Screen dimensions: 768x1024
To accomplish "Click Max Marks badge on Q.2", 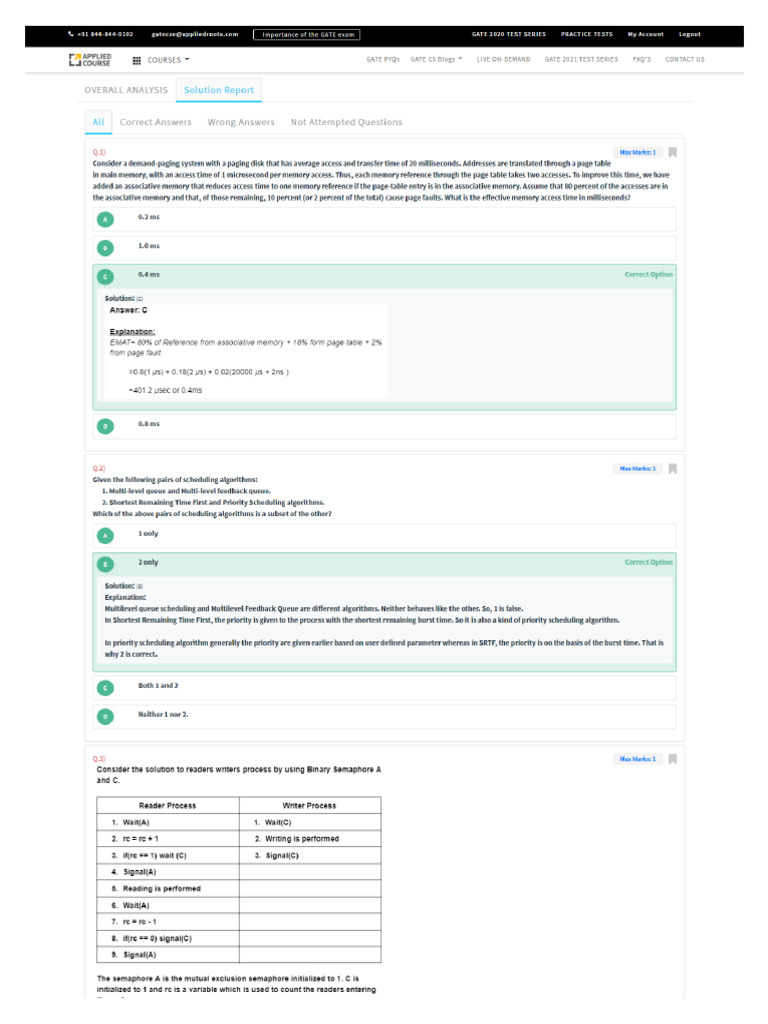I will click(637, 469).
